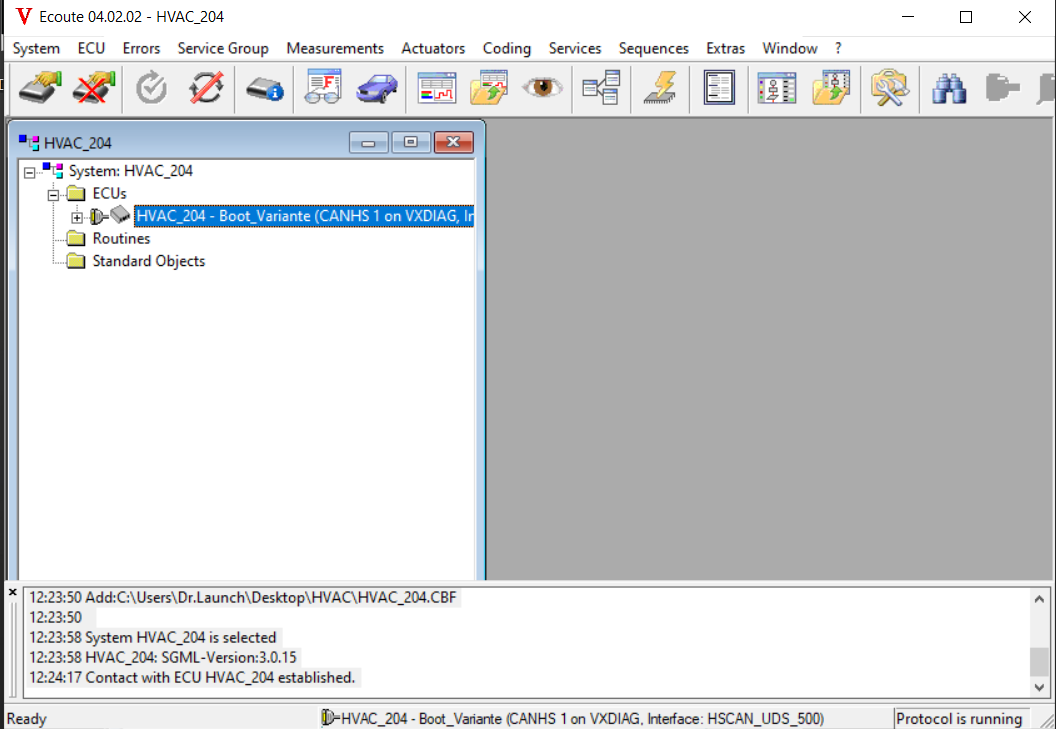1056x729 pixels.
Task: Open the ? help menu
Action: pyautogui.click(x=838, y=49)
